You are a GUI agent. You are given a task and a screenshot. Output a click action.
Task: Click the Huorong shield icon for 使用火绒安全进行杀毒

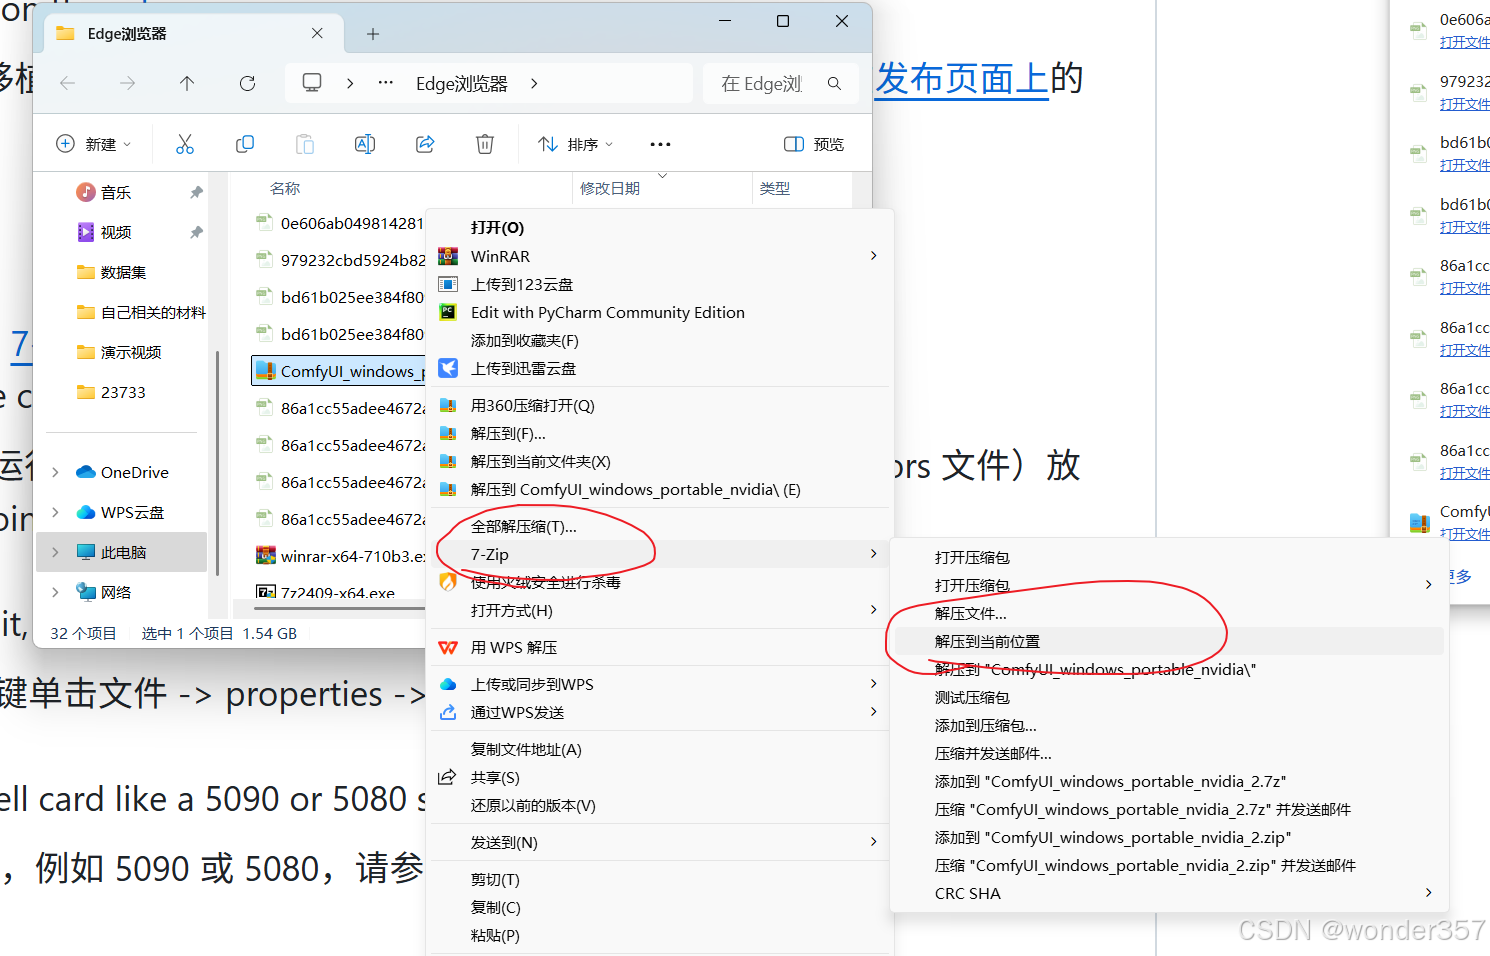pos(448,581)
